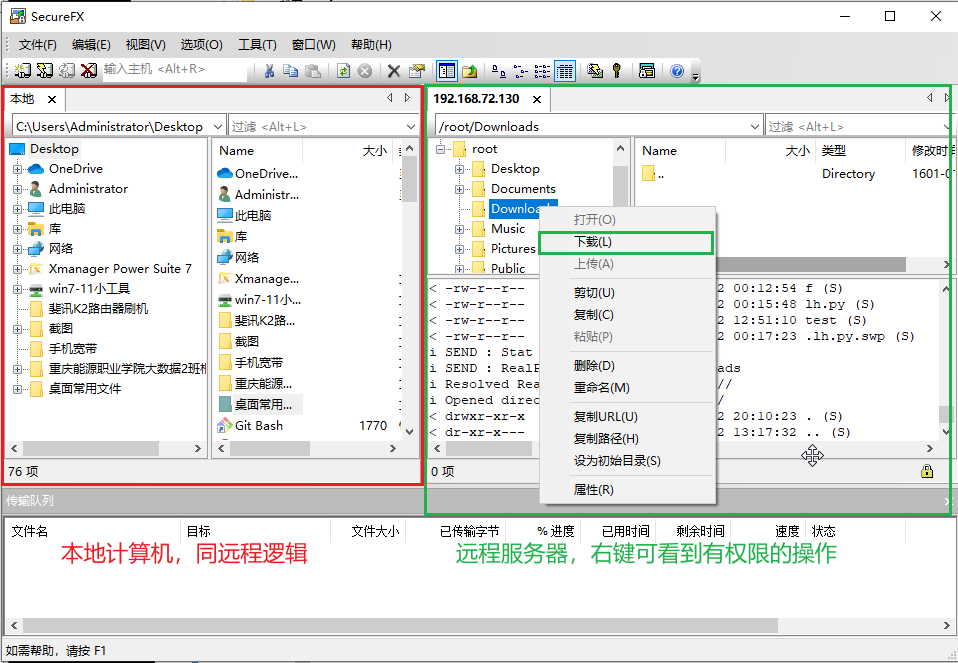Click the Connect toolbar icon
Image resolution: width=958 pixels, height=663 pixels.
[23, 71]
